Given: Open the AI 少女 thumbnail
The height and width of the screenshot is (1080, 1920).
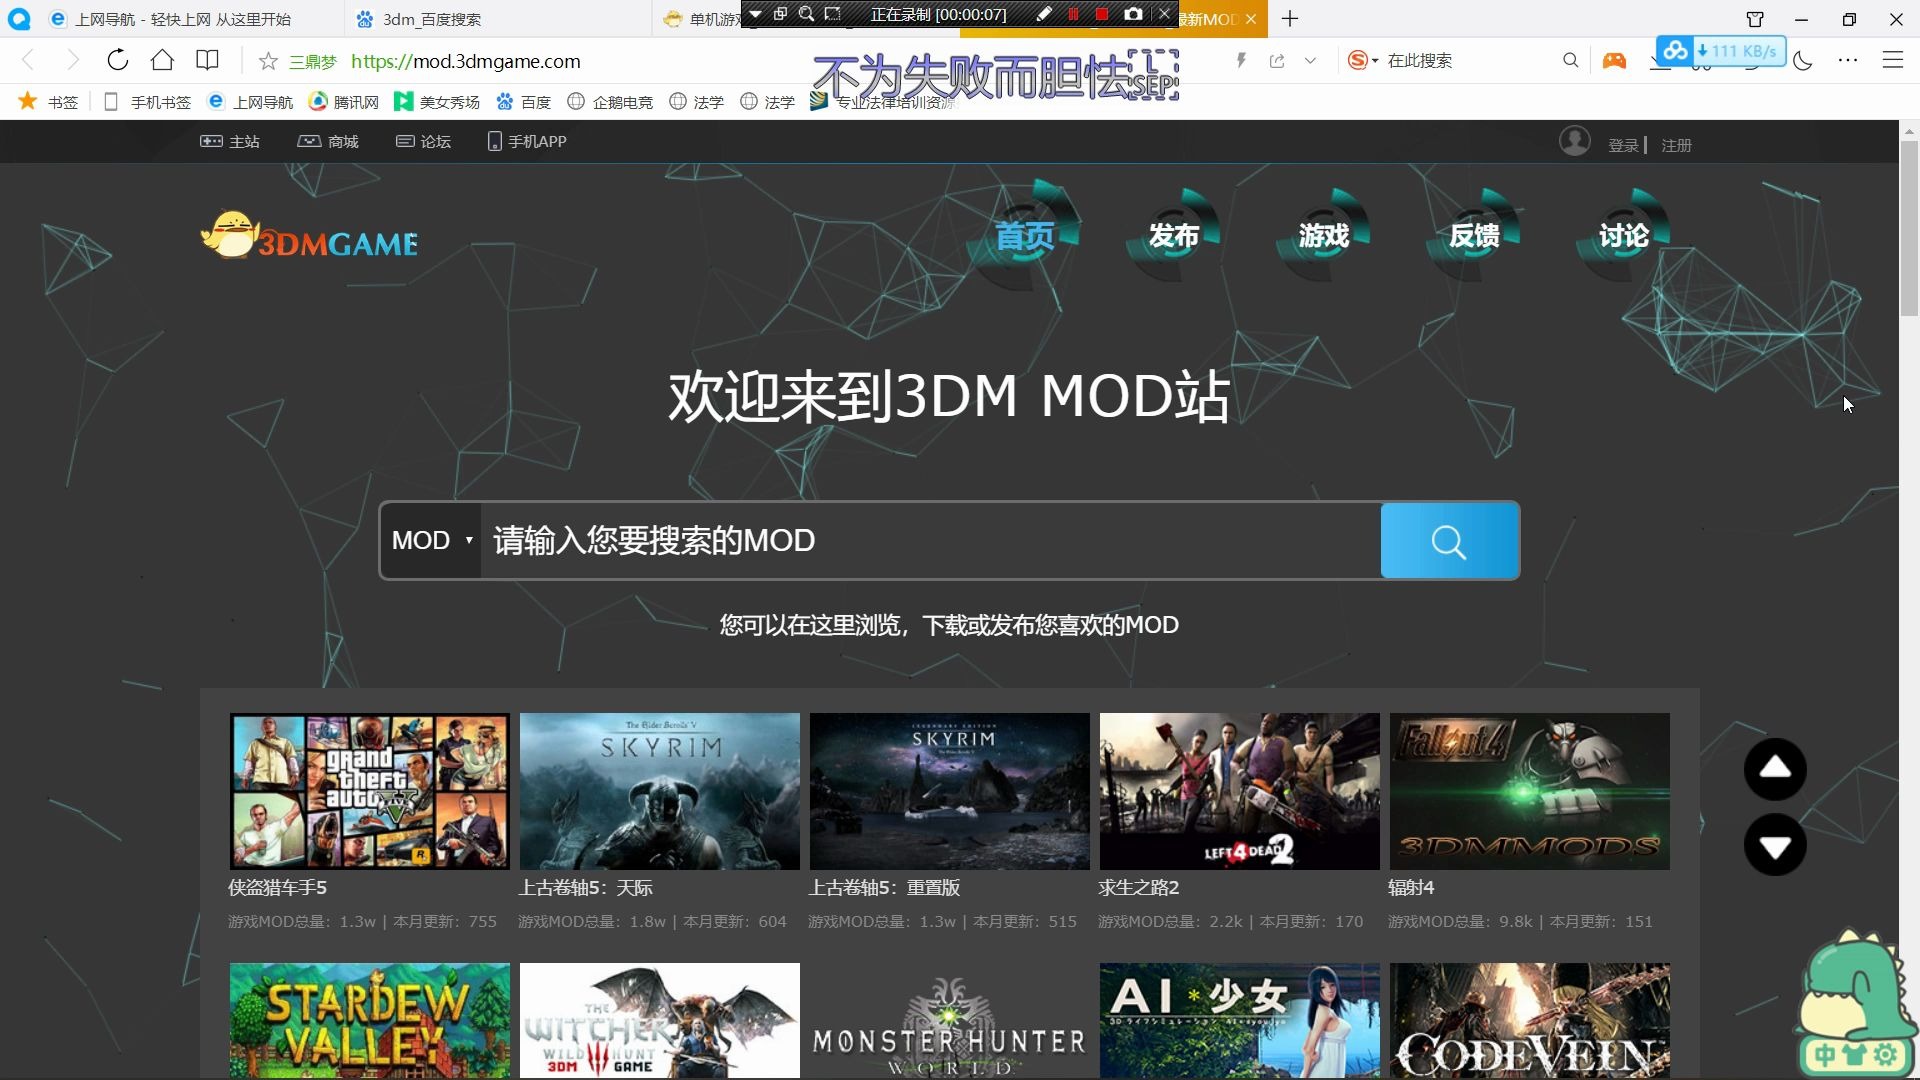Looking at the screenshot, I should (1240, 1021).
